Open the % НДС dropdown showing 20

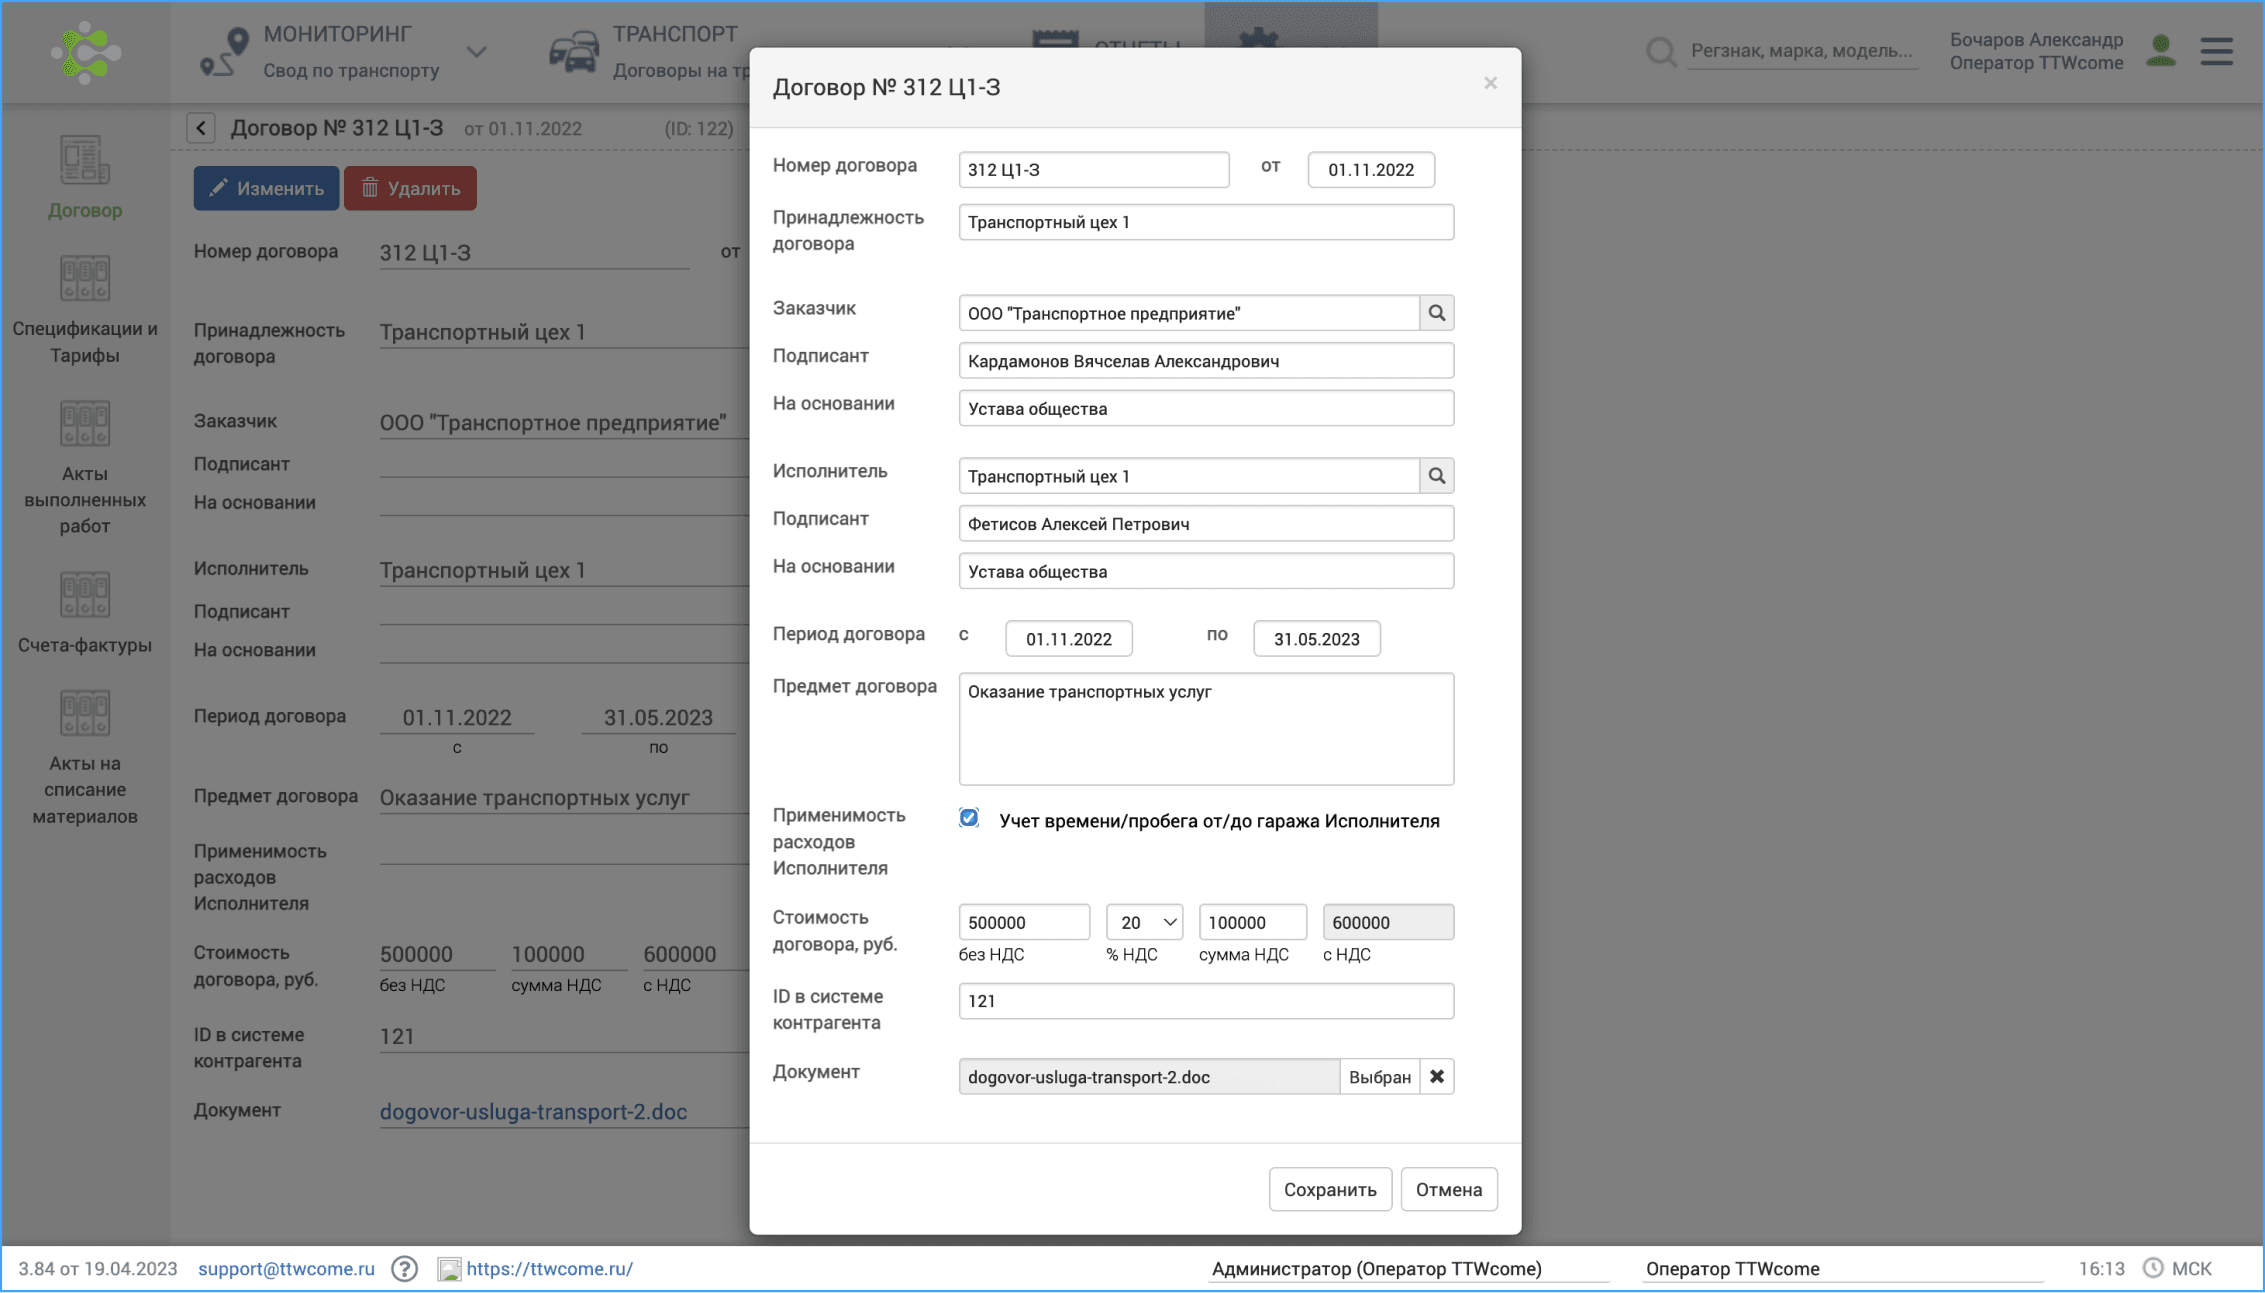click(x=1143, y=921)
